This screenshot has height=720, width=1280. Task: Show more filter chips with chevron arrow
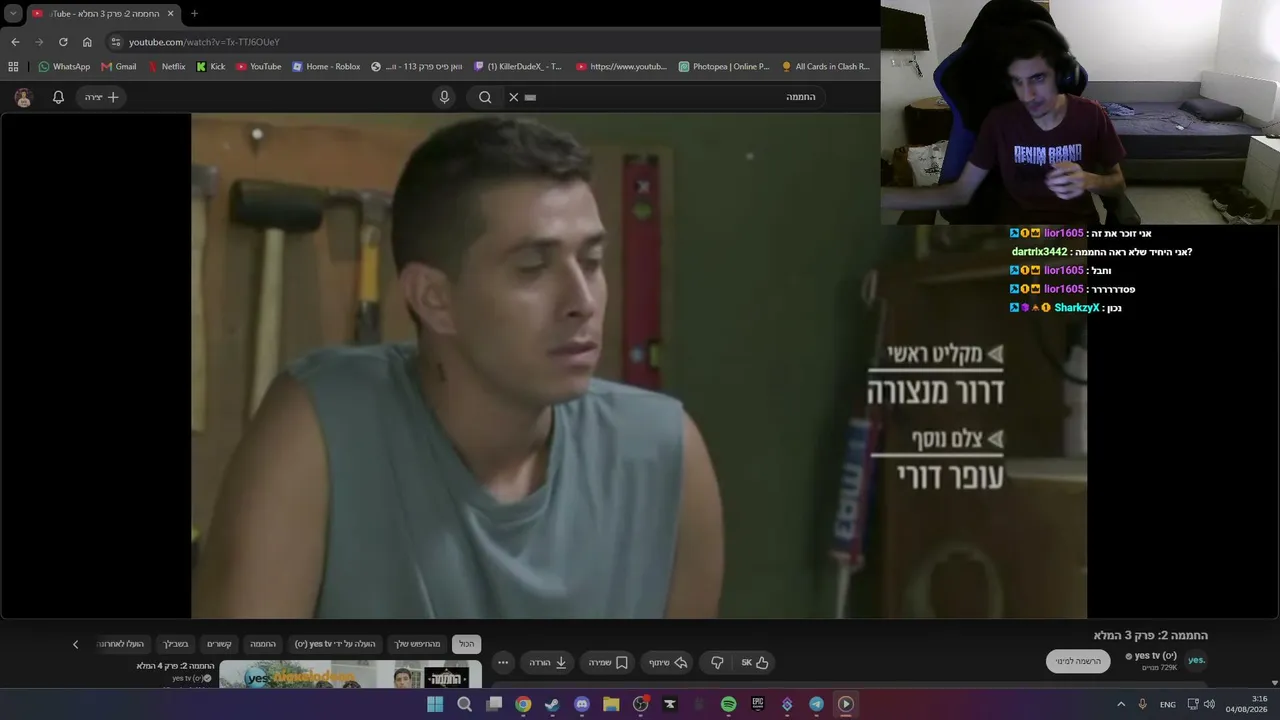coord(75,644)
